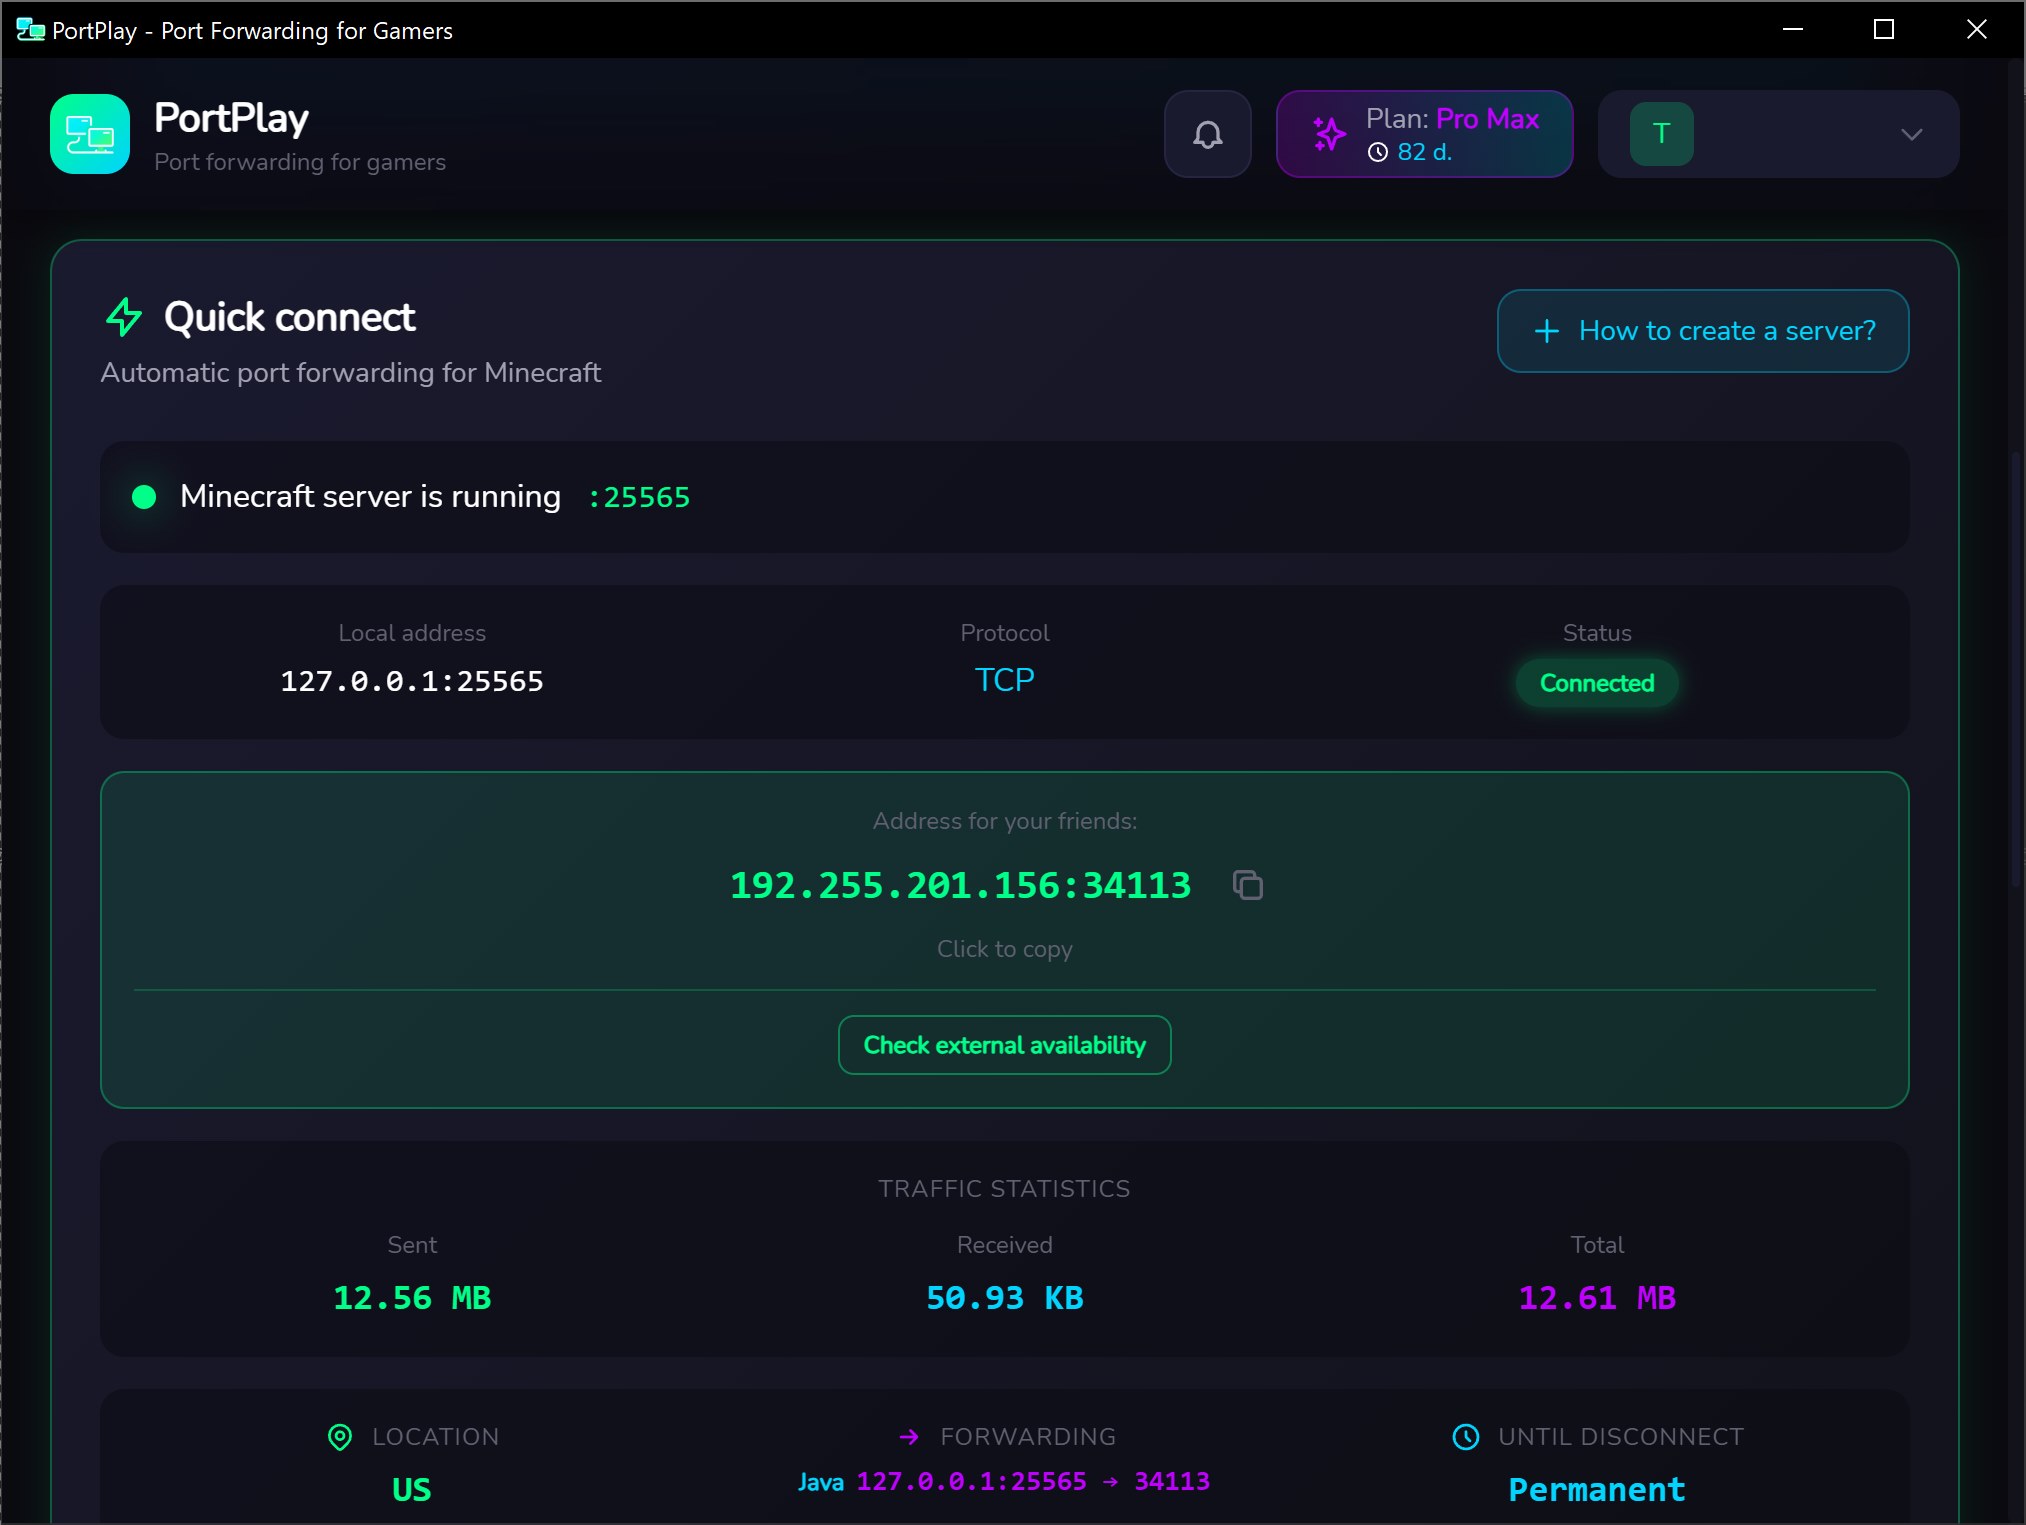The height and width of the screenshot is (1525, 2026).
Task: Click the sparkle icon in Plan badge
Action: tap(1329, 133)
